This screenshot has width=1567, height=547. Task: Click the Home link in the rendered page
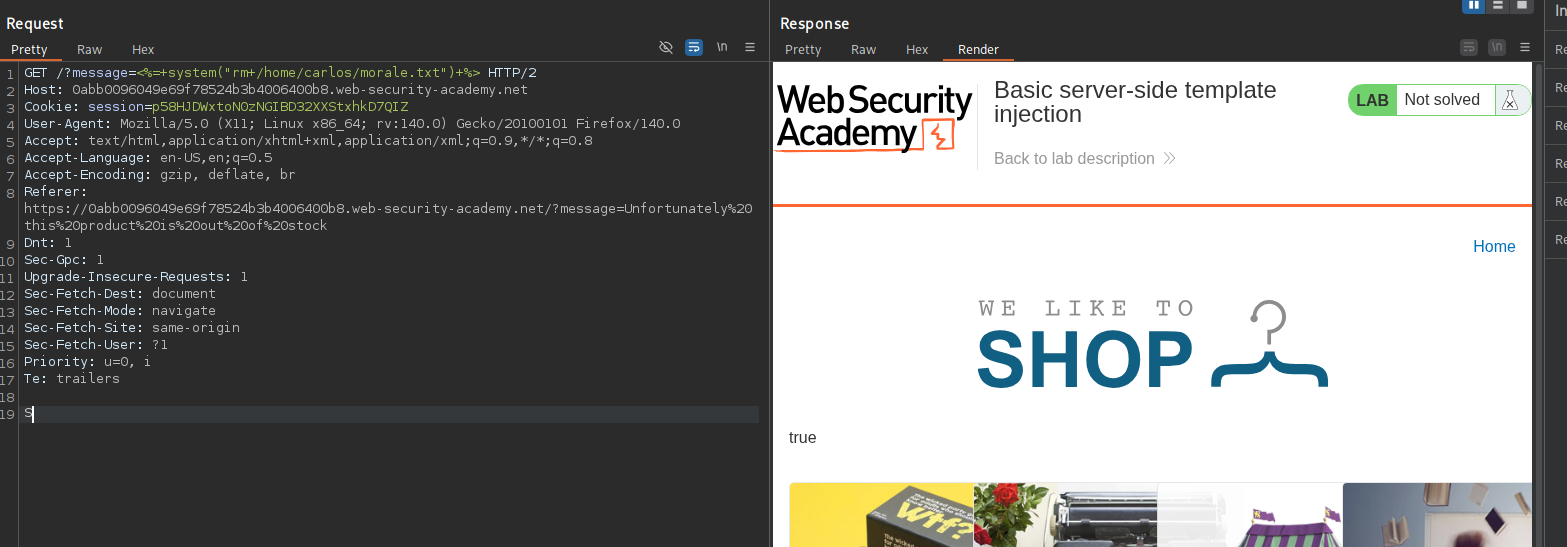(x=1493, y=246)
